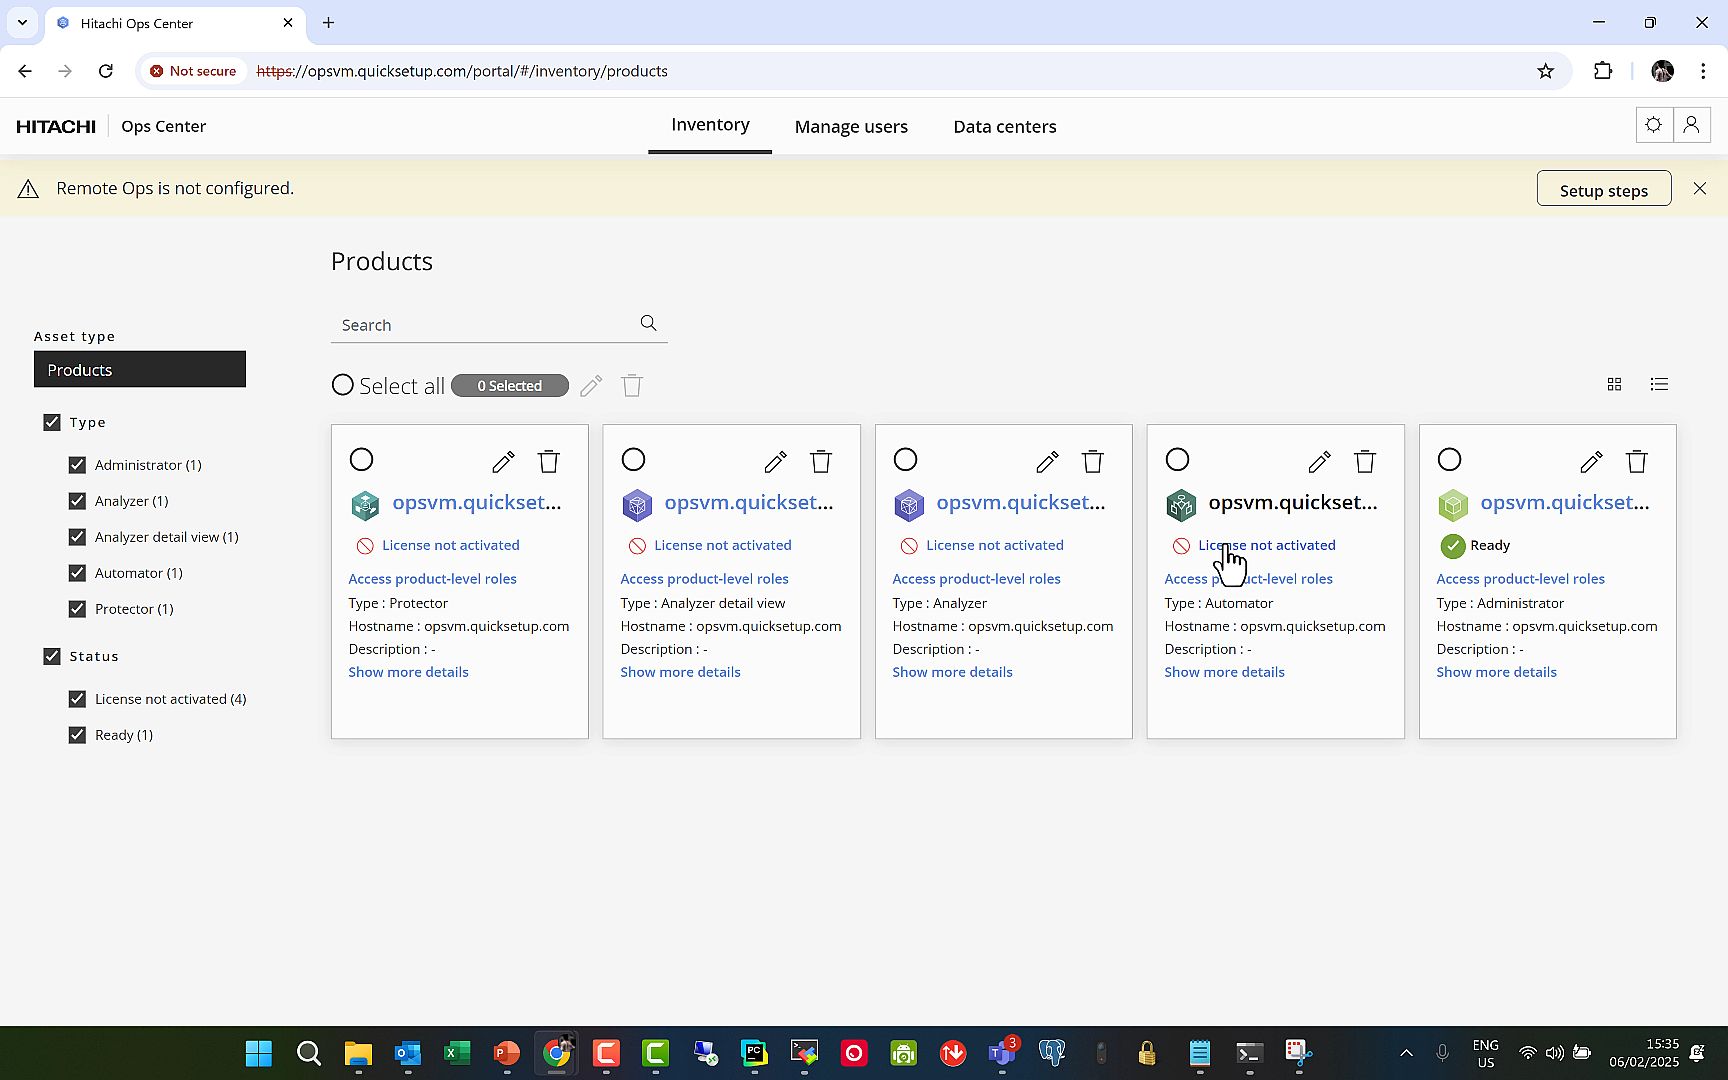Image resolution: width=1728 pixels, height=1080 pixels.
Task: Select the Protector product card circle
Action: [362, 459]
